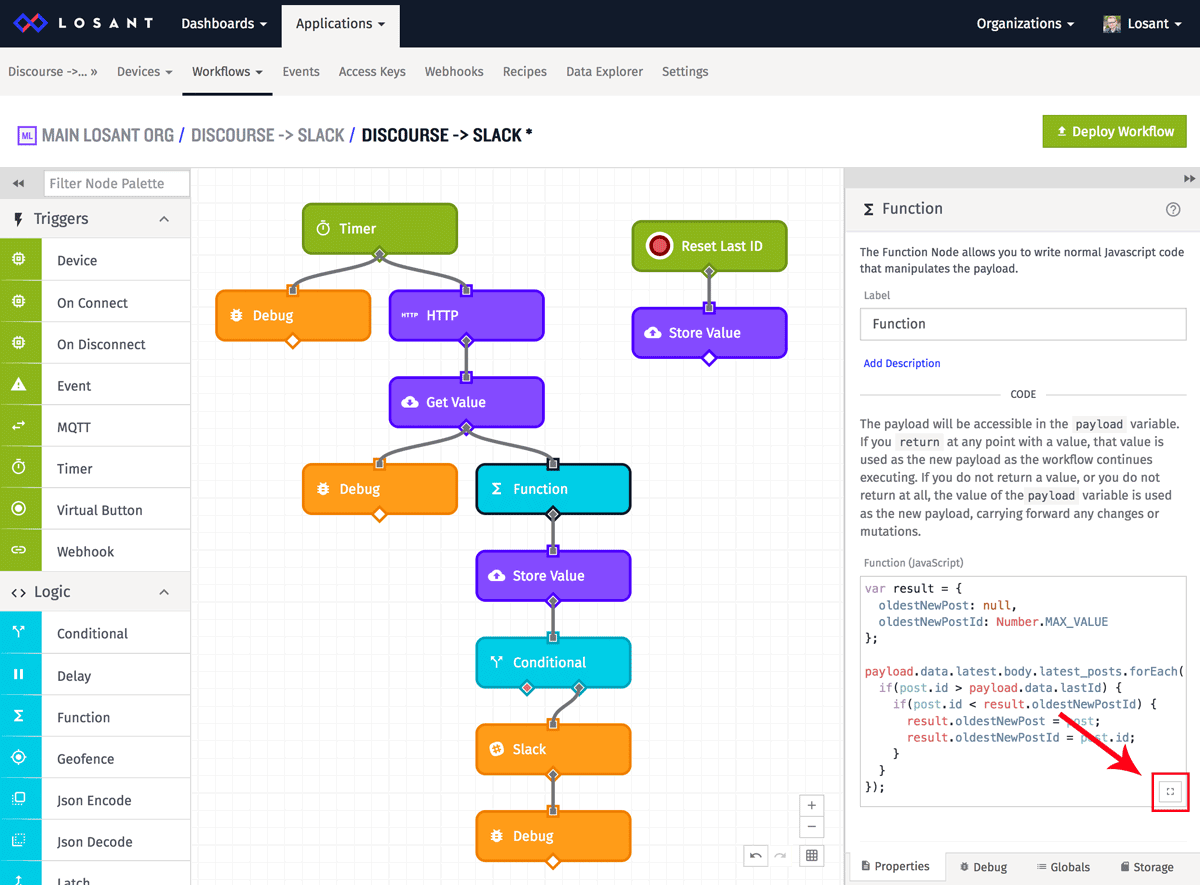Select the Timer trigger in the palette
Viewport: 1200px width, 885px height.
95,468
